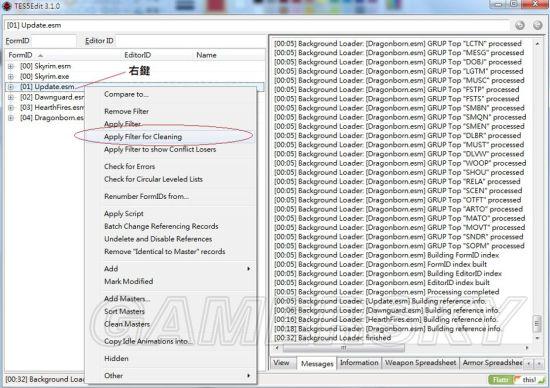The height and width of the screenshot is (388, 550).
Task: Expand the Skyrim.esm tree node
Action: click(11, 66)
